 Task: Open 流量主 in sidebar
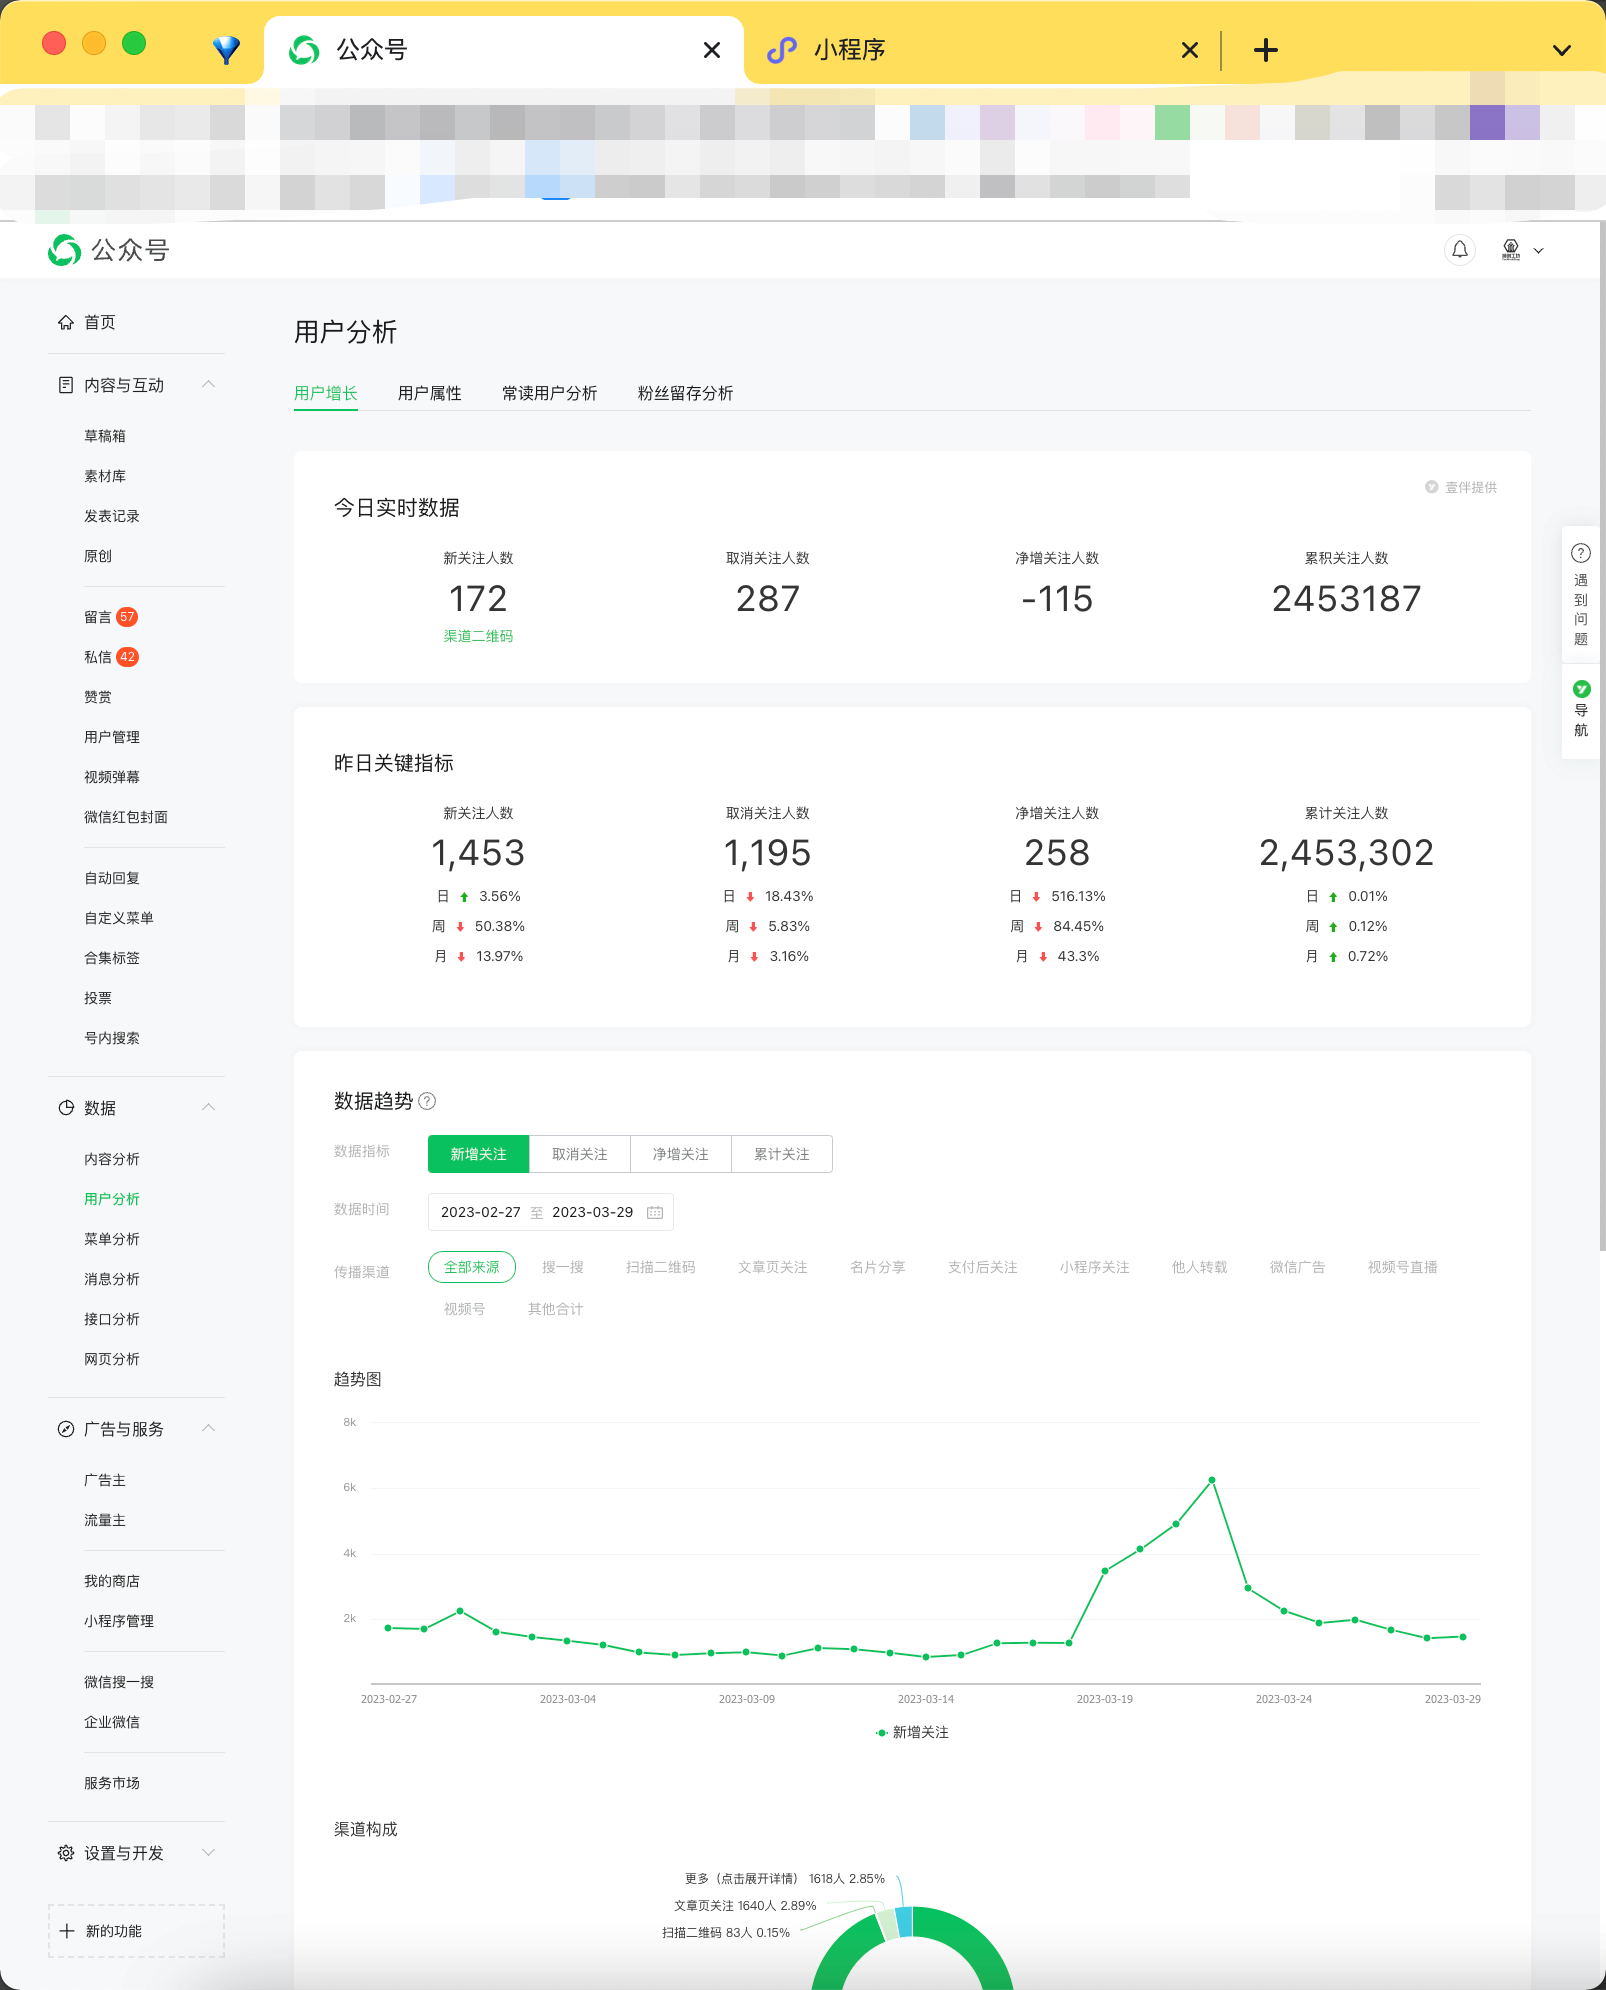coord(105,1520)
